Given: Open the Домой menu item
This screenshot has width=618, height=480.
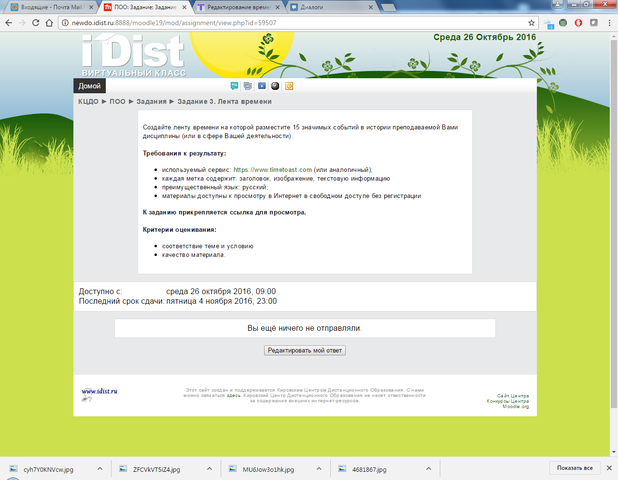Looking at the screenshot, I should click(x=89, y=86).
